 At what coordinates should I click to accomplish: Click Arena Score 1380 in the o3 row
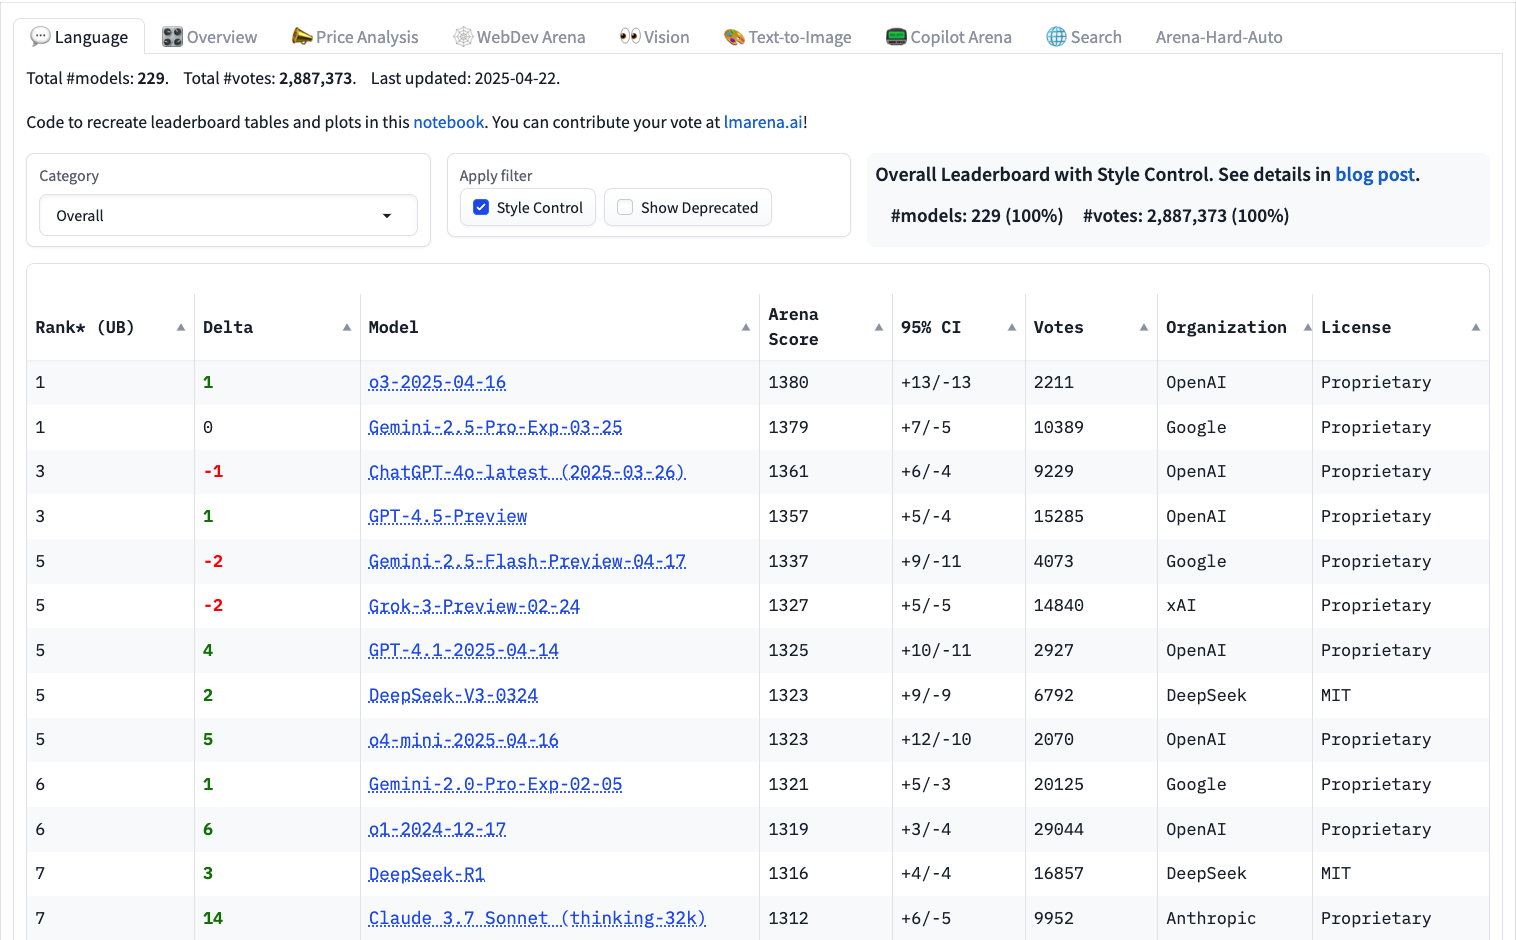click(788, 382)
